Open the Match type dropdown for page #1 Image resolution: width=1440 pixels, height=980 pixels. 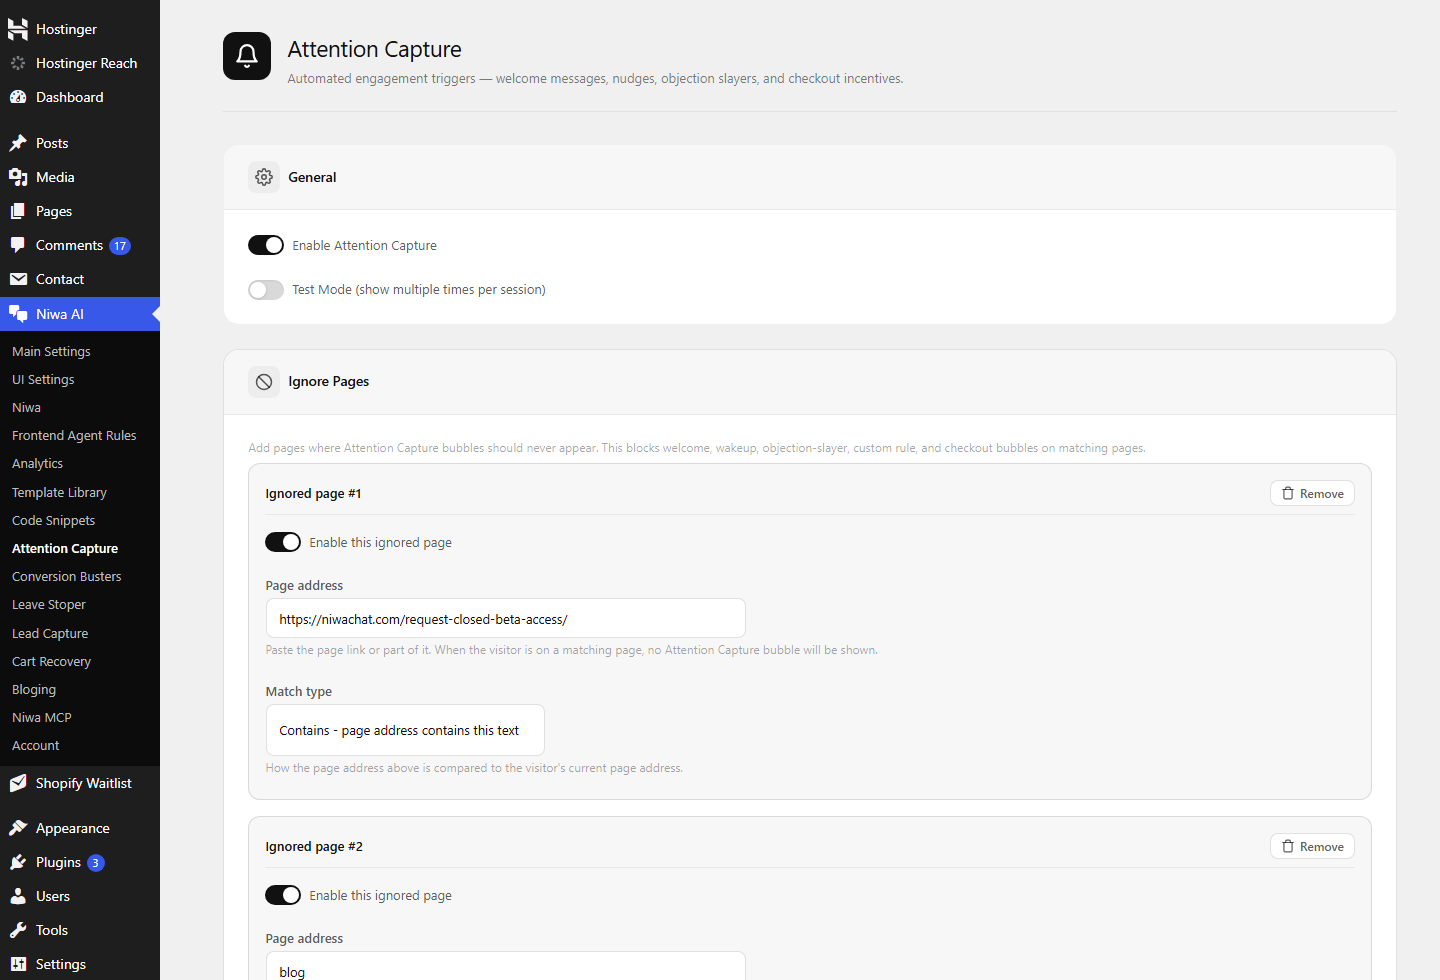pyautogui.click(x=405, y=730)
